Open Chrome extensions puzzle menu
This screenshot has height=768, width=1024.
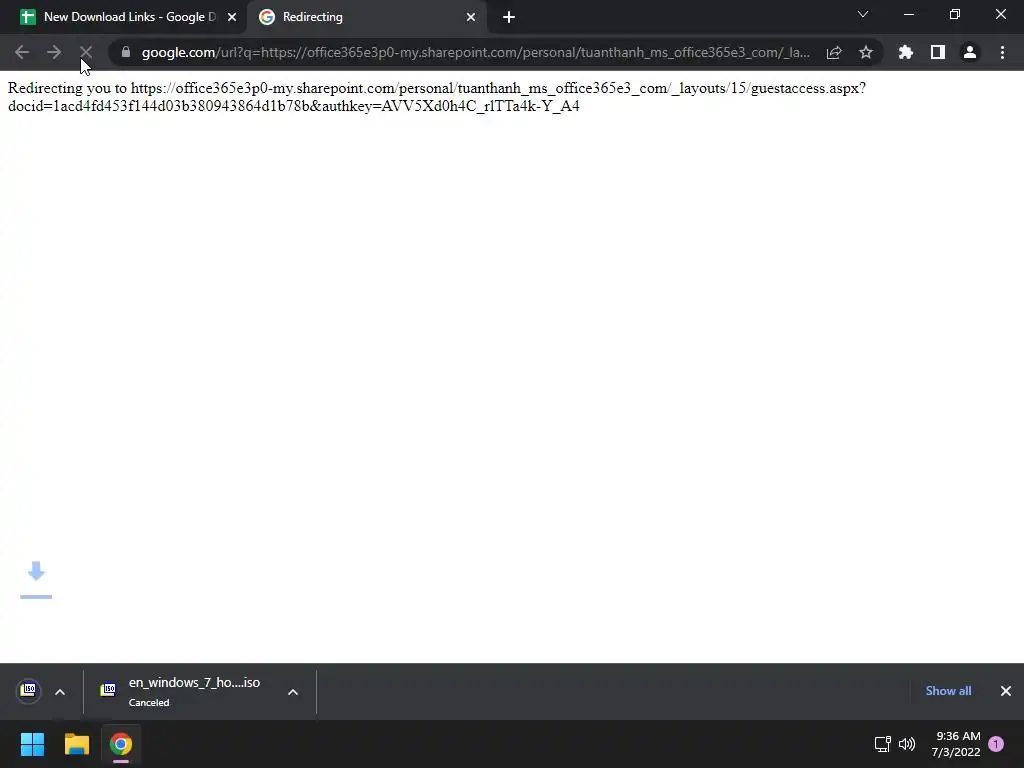(906, 52)
